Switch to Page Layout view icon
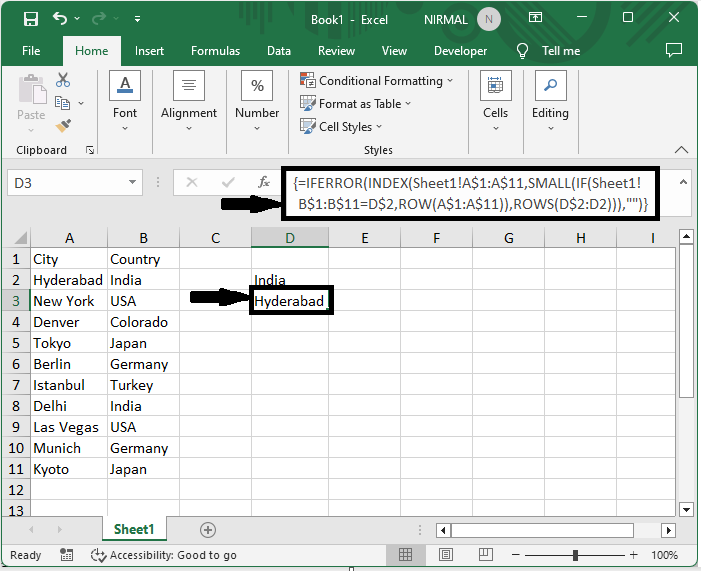This screenshot has height=571, width=701. pyautogui.click(x=445, y=555)
